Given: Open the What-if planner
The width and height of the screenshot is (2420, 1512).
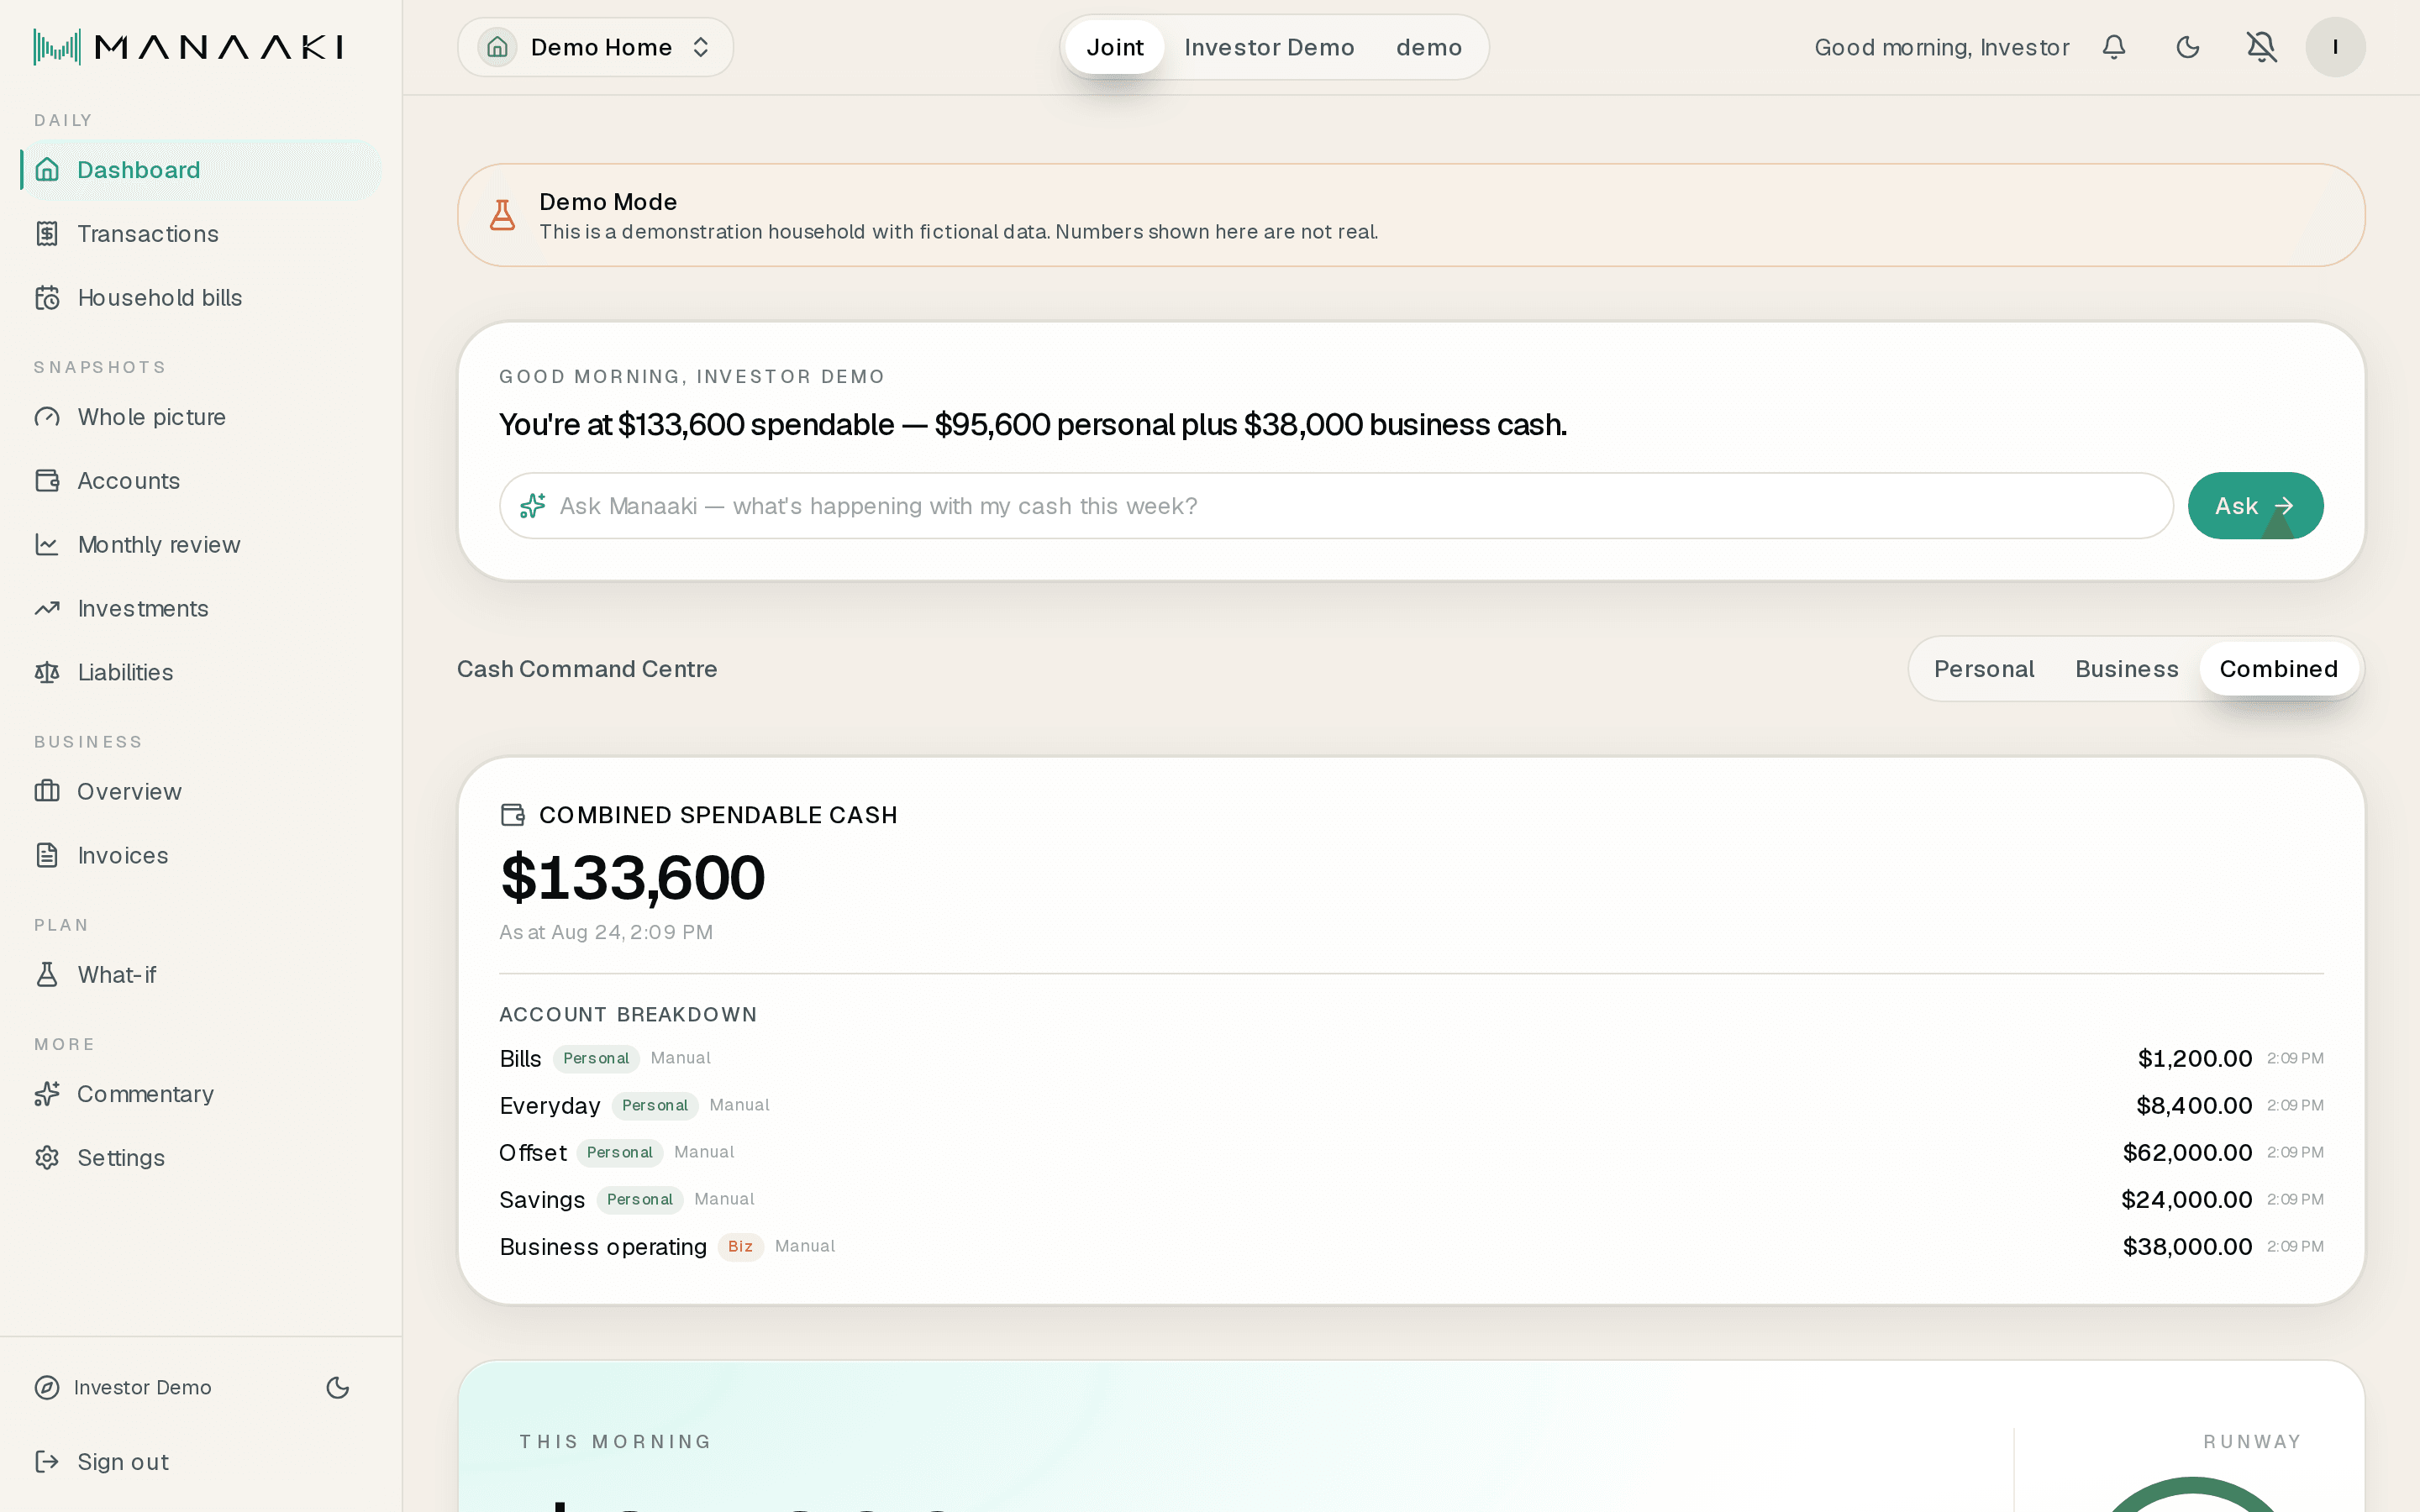Looking at the screenshot, I should [x=200, y=975].
